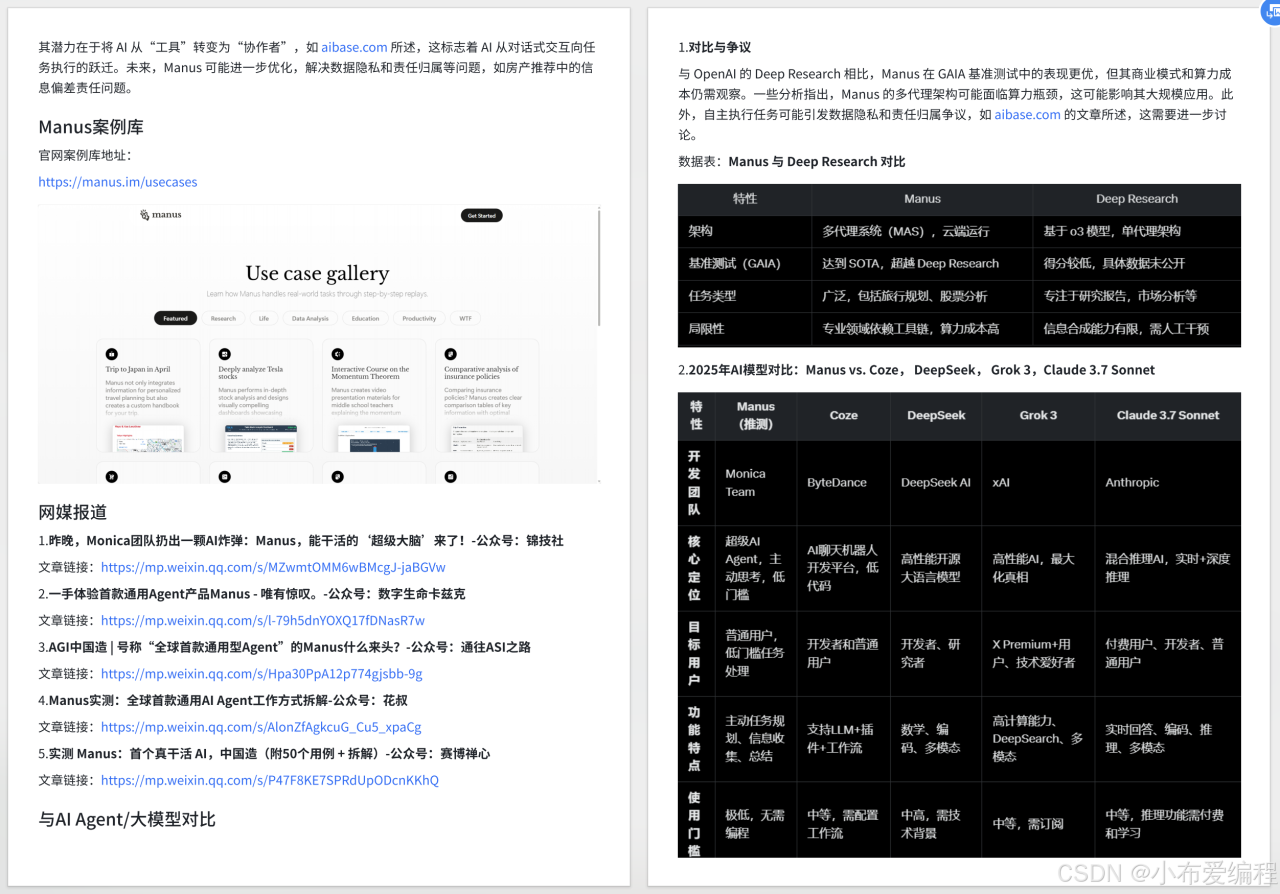Click the '混合推理AI，实时+深度推理' cell

click(1168, 568)
